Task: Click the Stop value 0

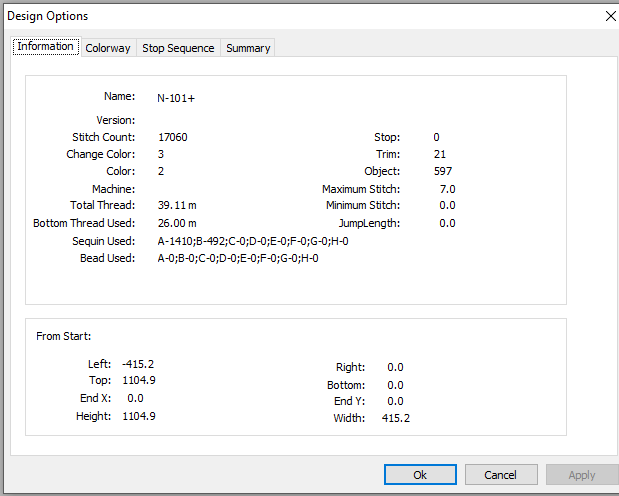Action: click(x=436, y=137)
